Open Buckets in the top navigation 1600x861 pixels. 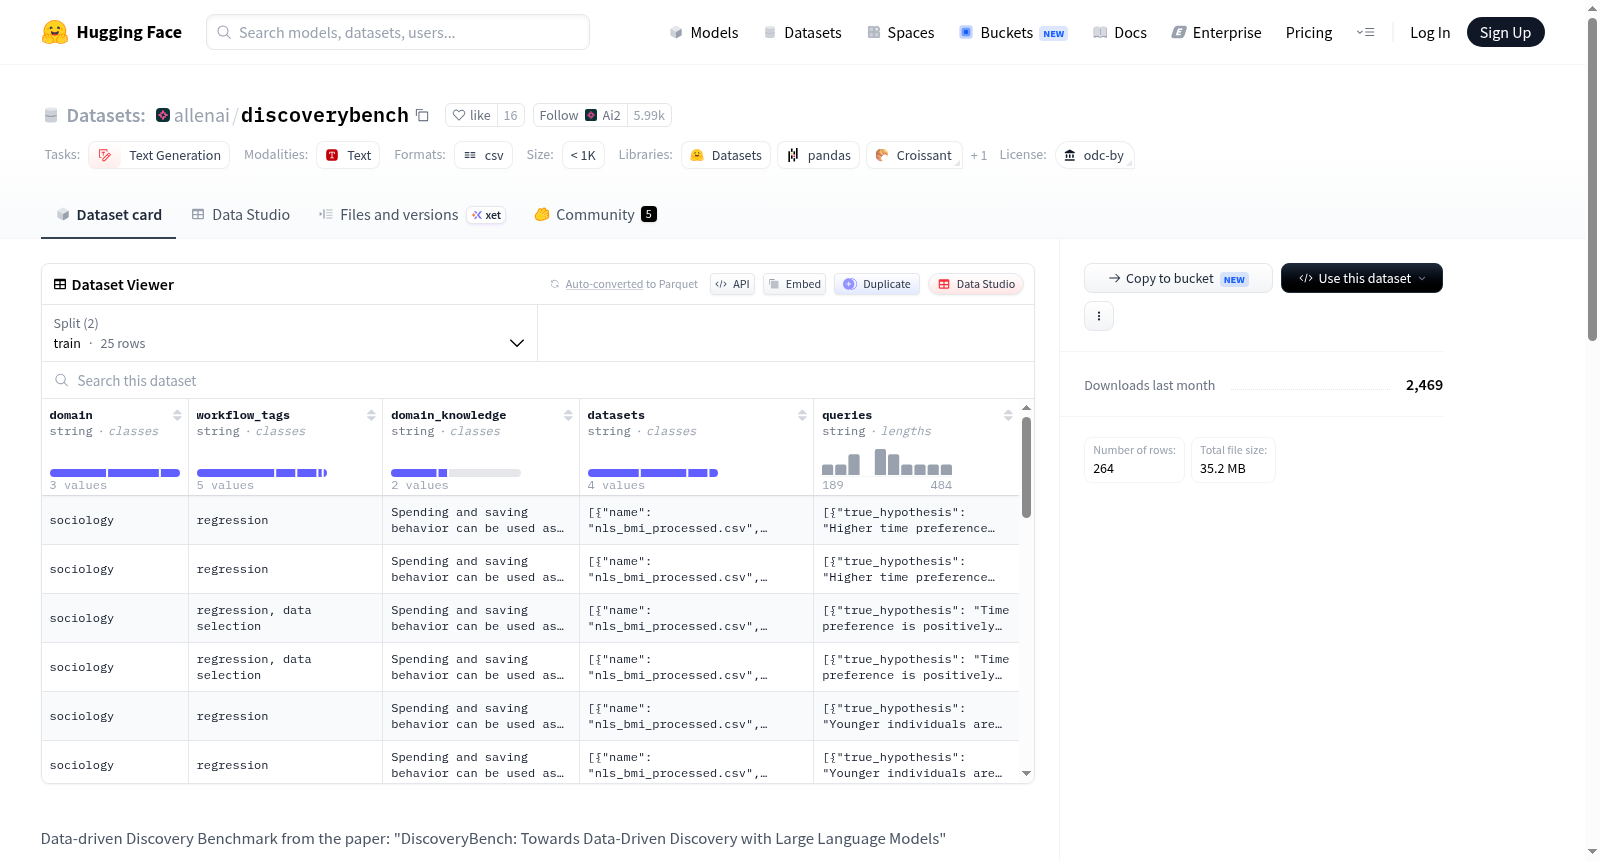click(x=1013, y=32)
